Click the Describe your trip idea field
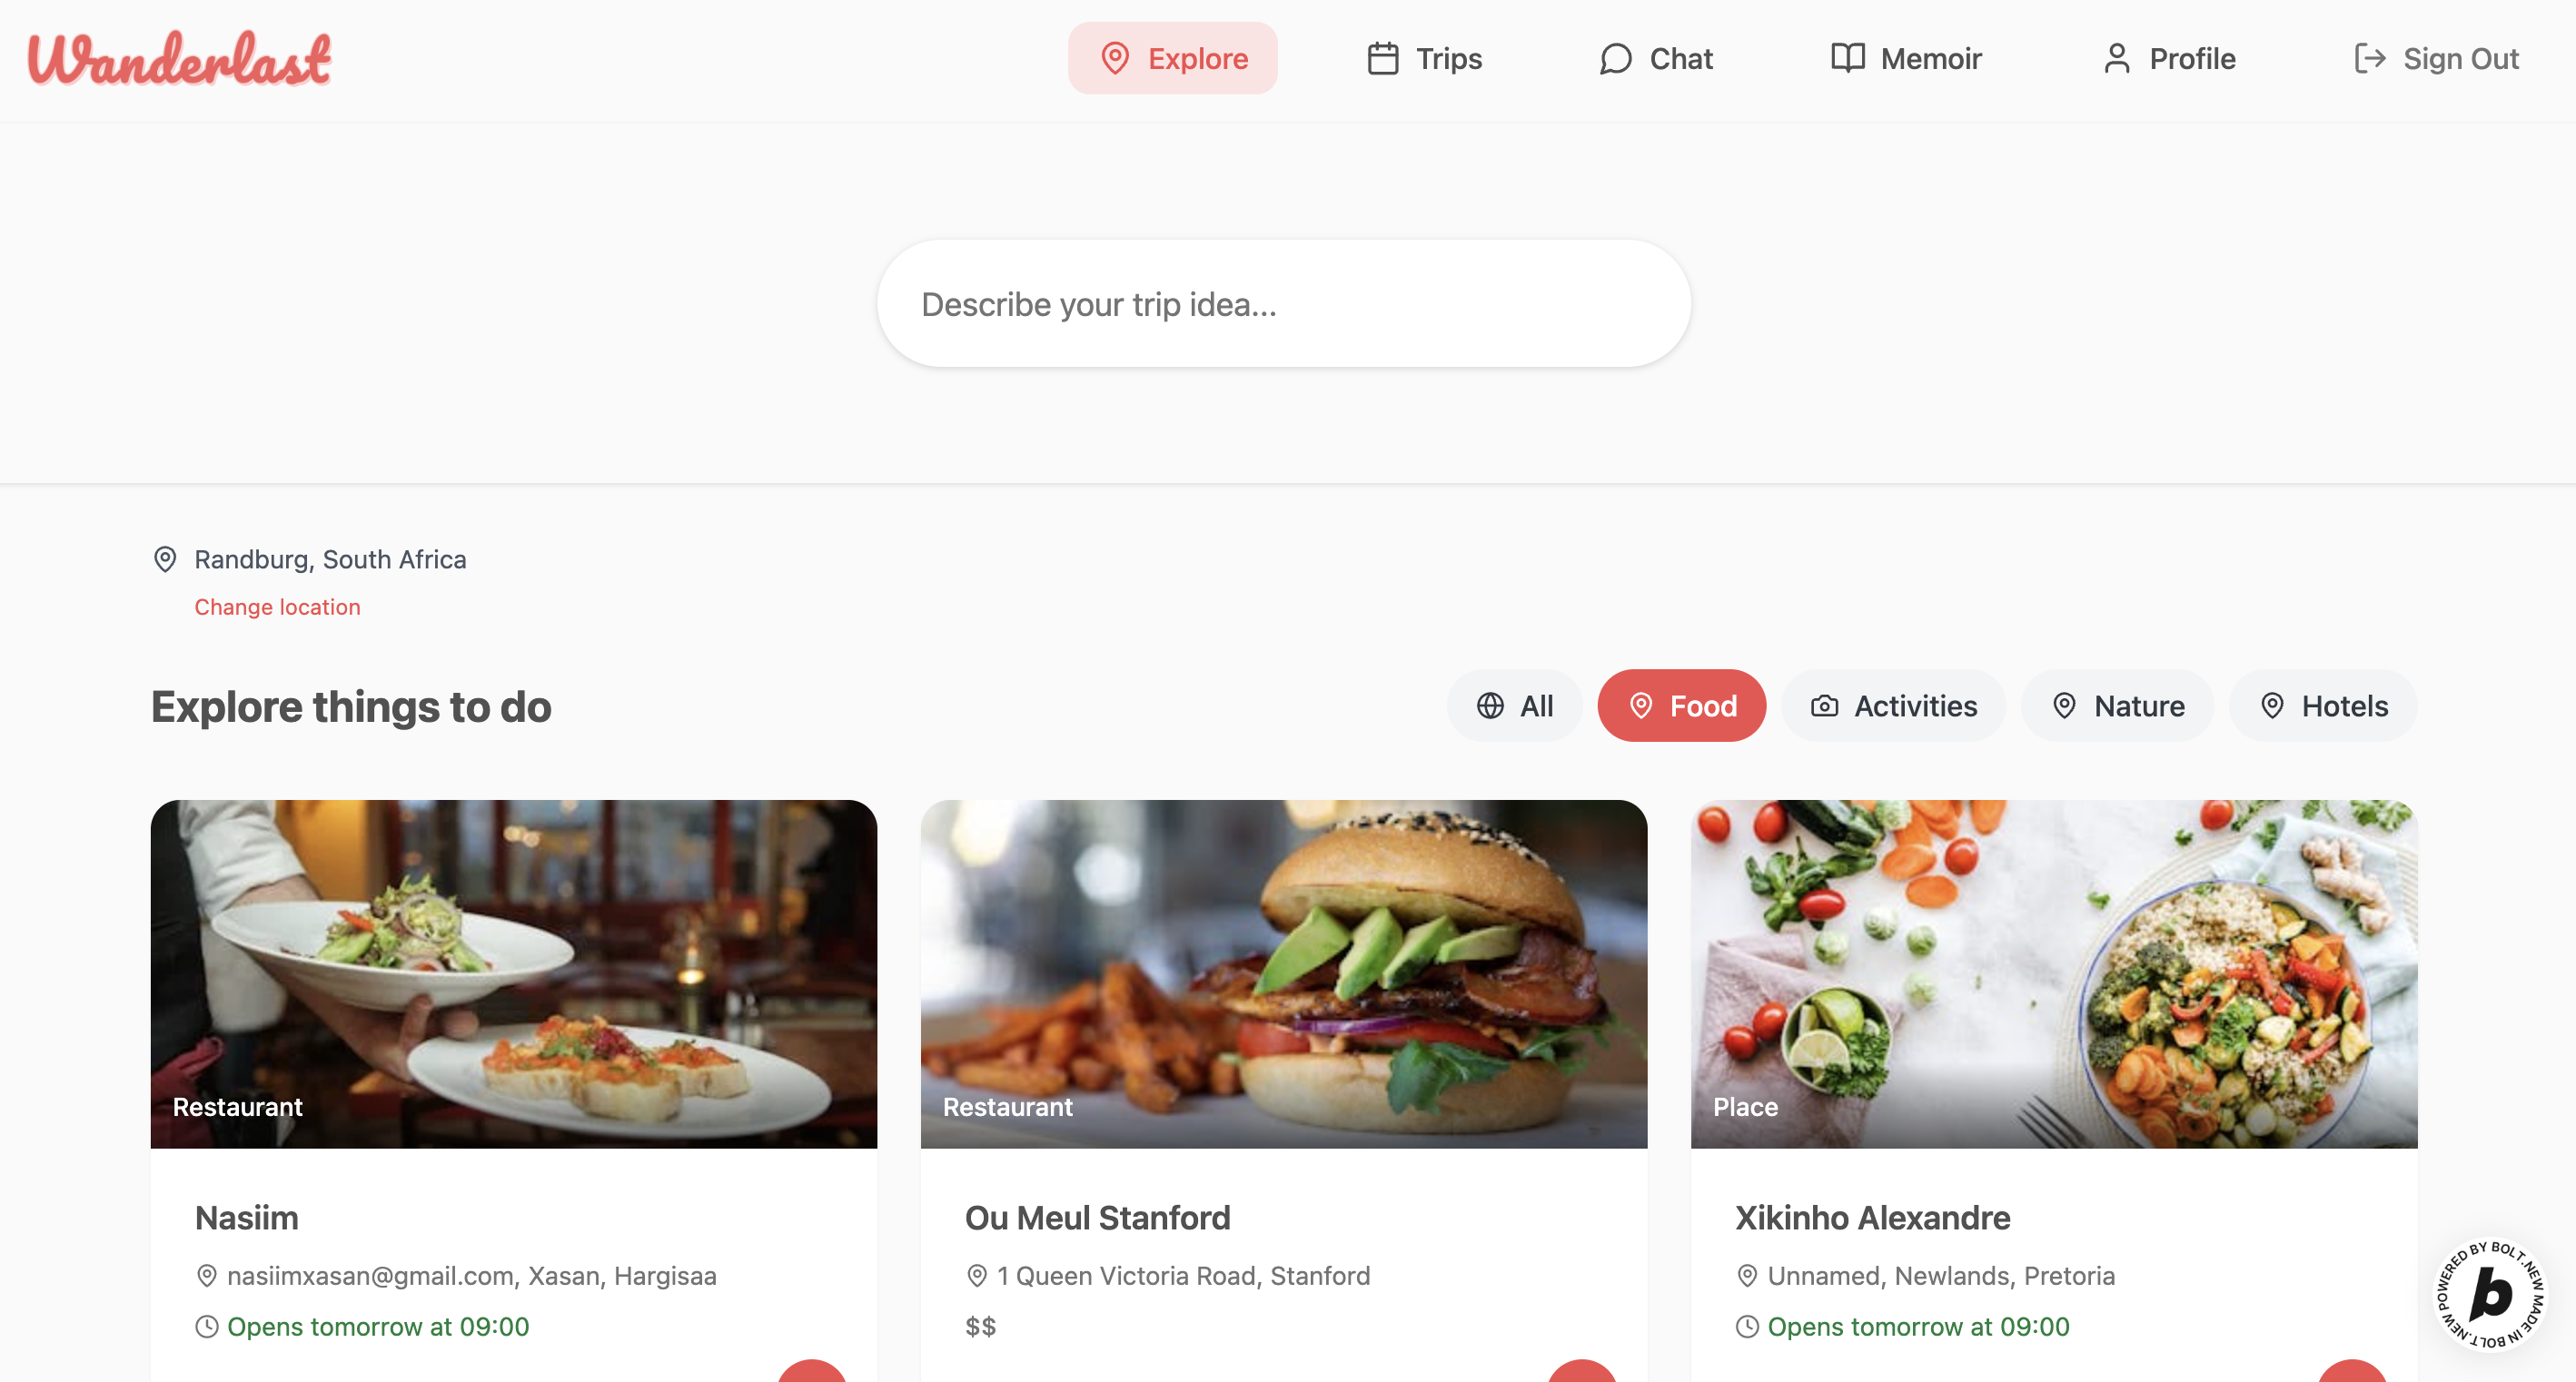This screenshot has height=1382, width=2576. click(1283, 303)
